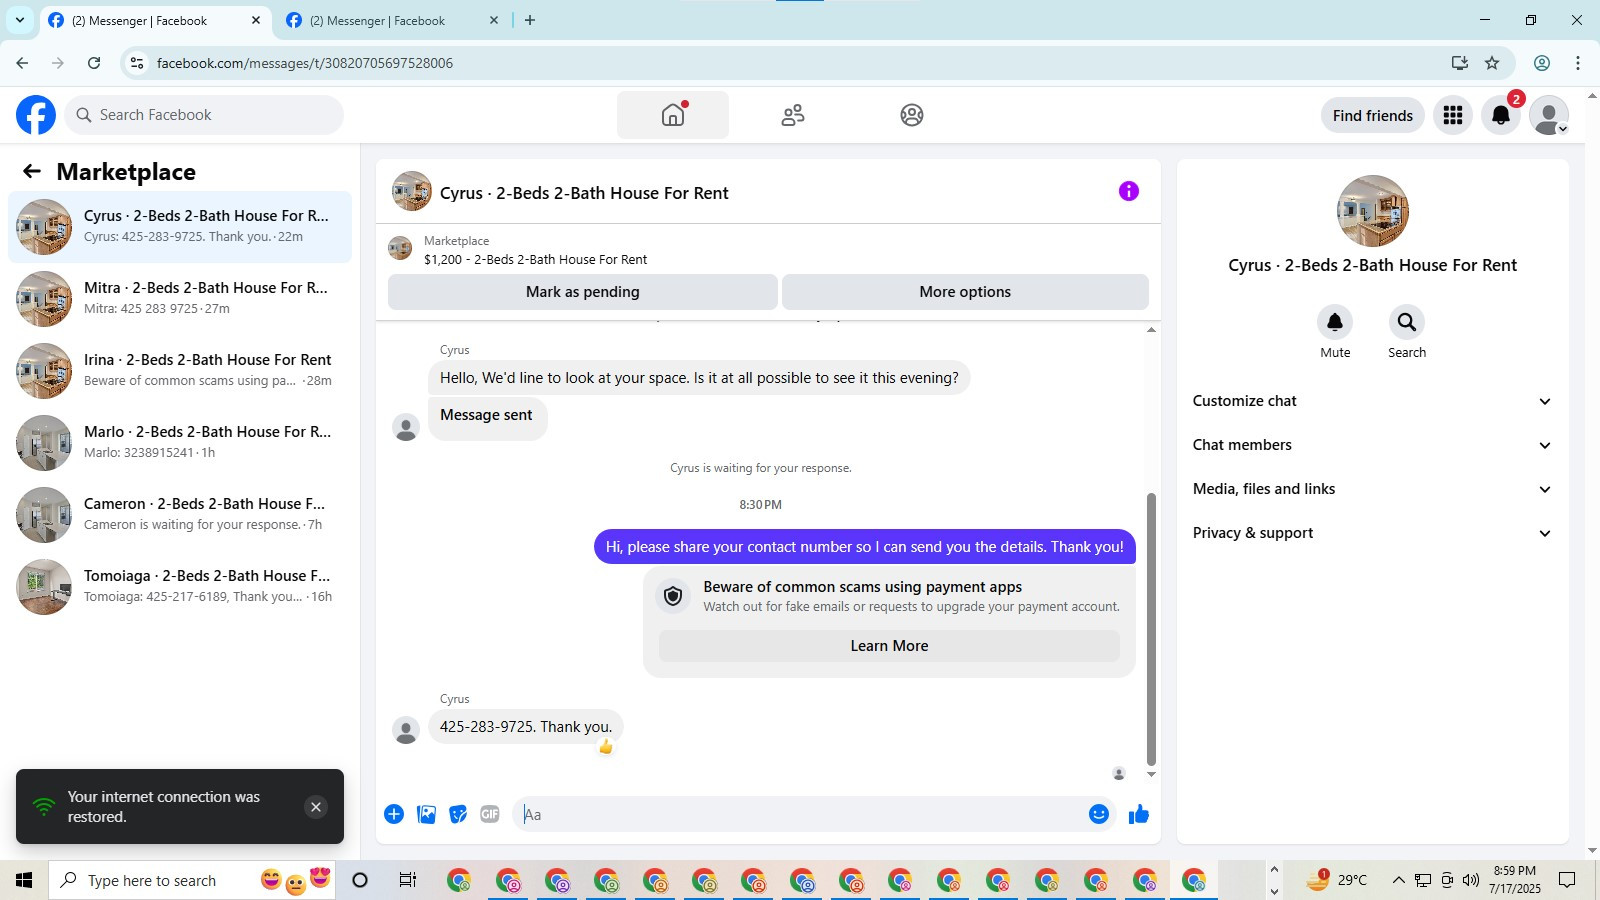Click the Cyrus conversation header title
The height and width of the screenshot is (900, 1600).
pyautogui.click(x=584, y=193)
